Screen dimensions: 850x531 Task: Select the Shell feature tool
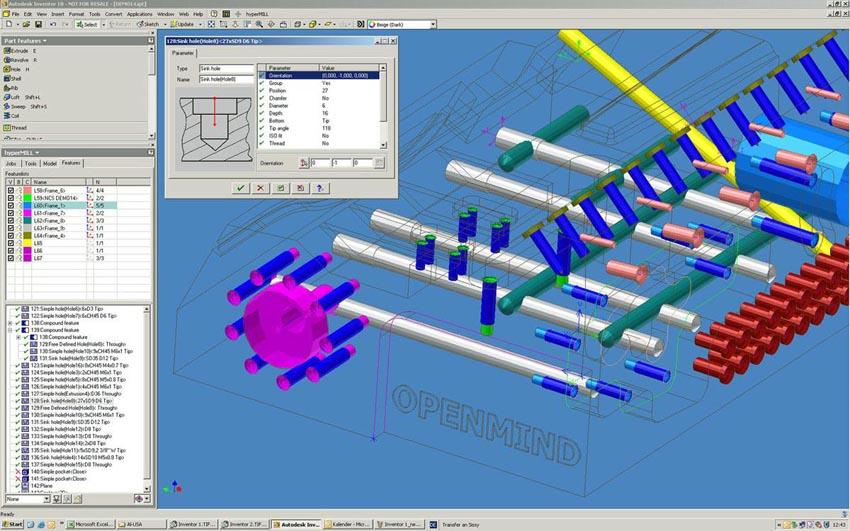(x=13, y=79)
